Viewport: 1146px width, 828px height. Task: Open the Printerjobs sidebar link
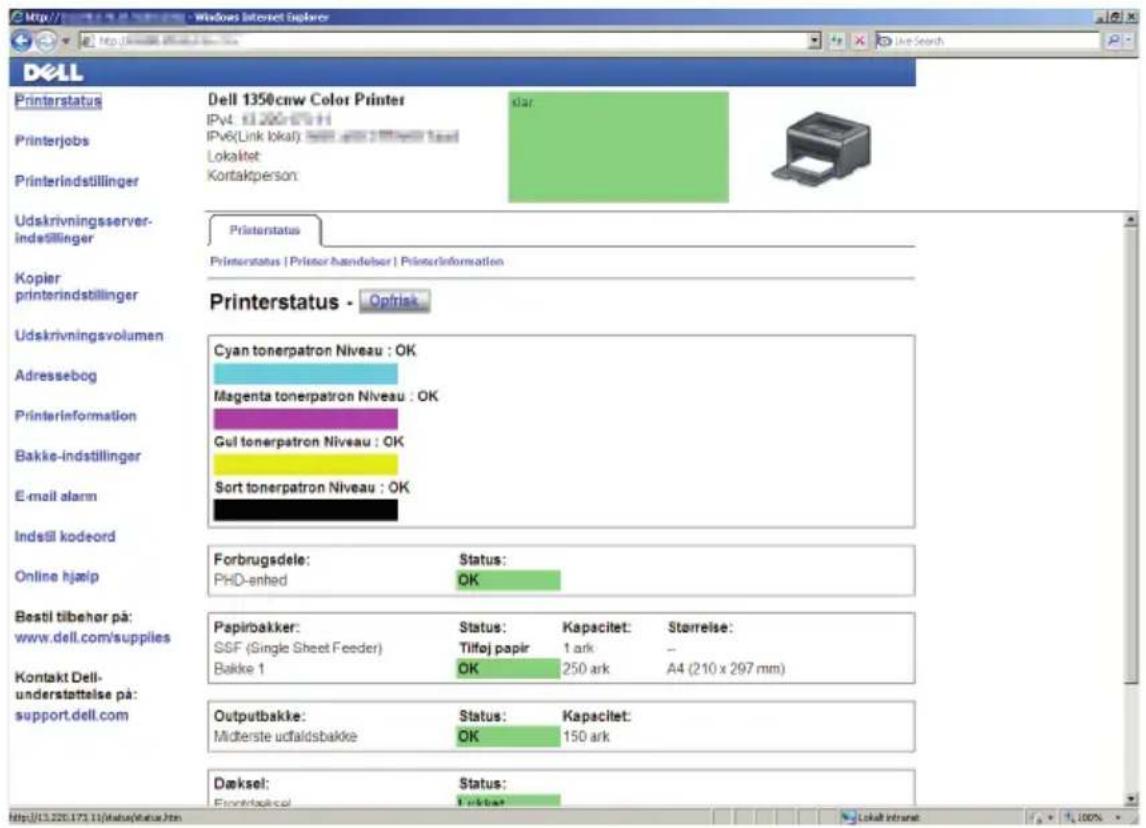click(52, 141)
